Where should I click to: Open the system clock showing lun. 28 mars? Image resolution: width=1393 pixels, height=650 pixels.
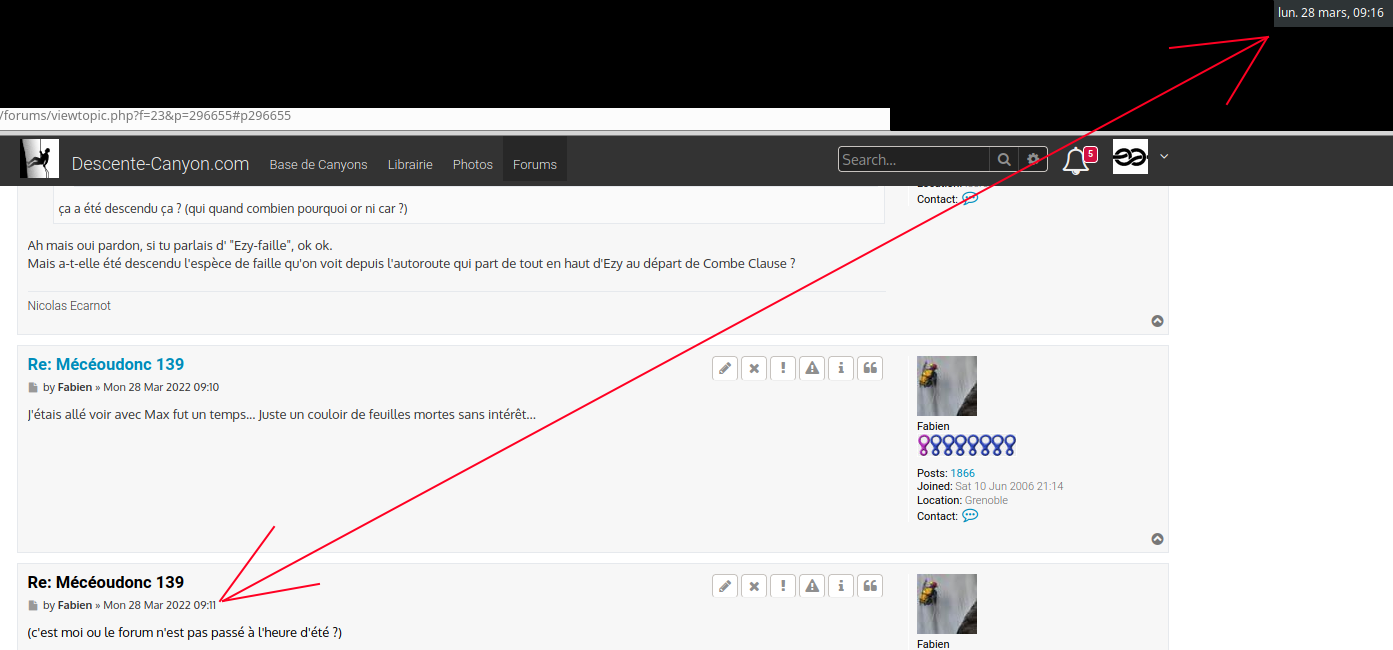pos(1330,13)
